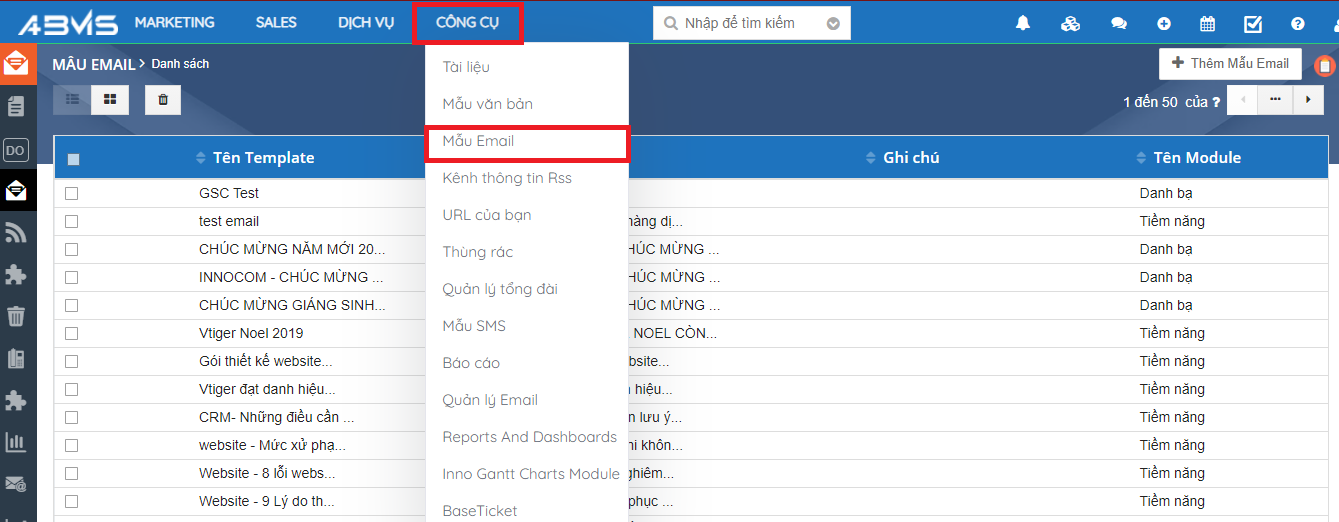
Task: Choose Mẫu SMS from Công Cụ menu
Action: [x=474, y=326]
